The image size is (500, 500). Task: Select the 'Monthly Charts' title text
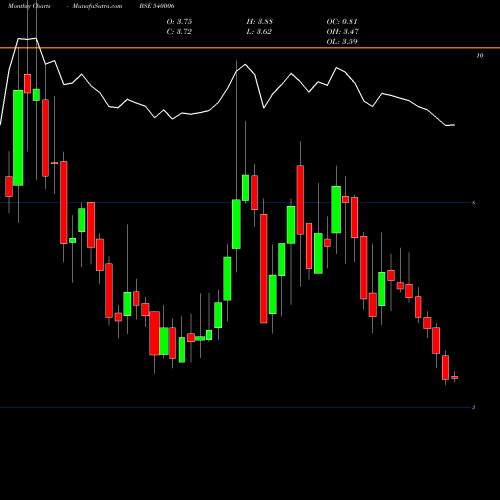[x=29, y=6]
